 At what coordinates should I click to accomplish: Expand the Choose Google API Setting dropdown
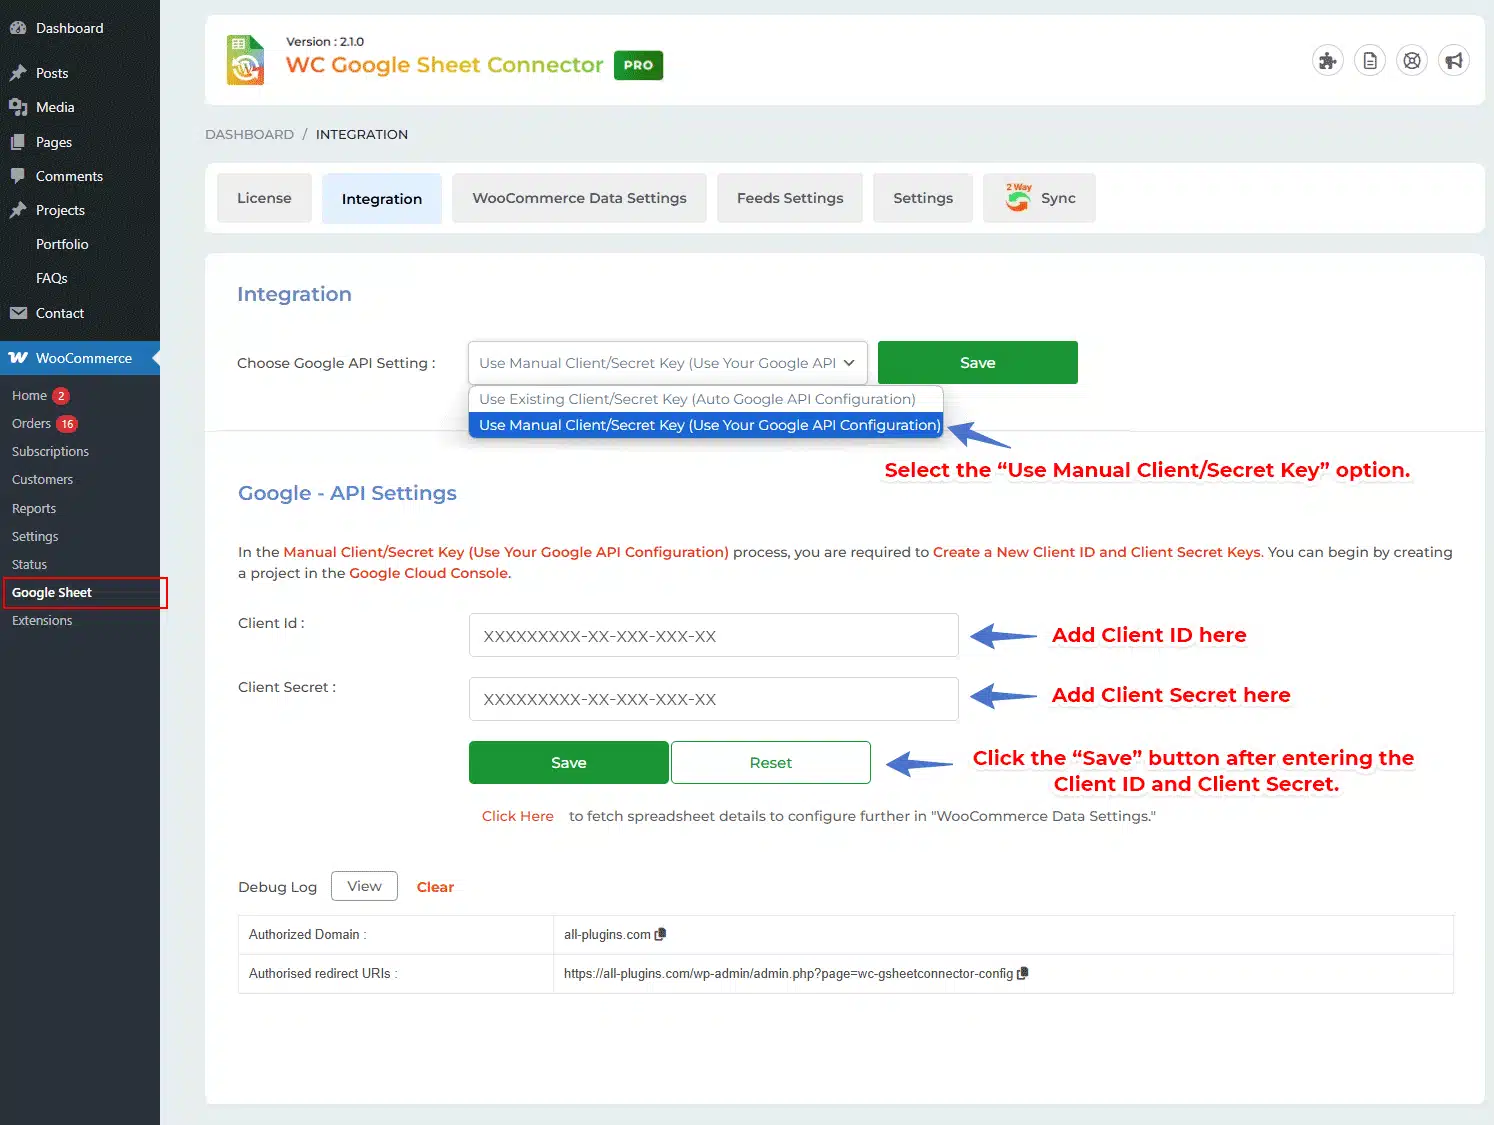click(667, 363)
